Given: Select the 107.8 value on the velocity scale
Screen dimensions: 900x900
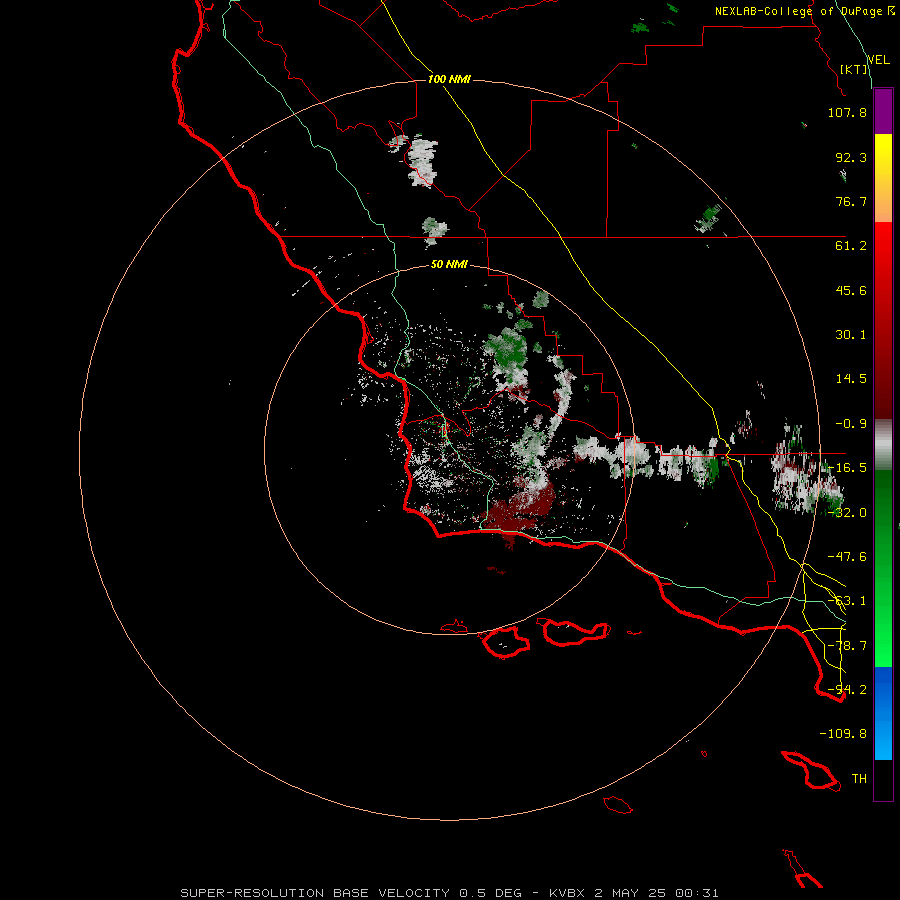Looking at the screenshot, I should pyautogui.click(x=847, y=112).
